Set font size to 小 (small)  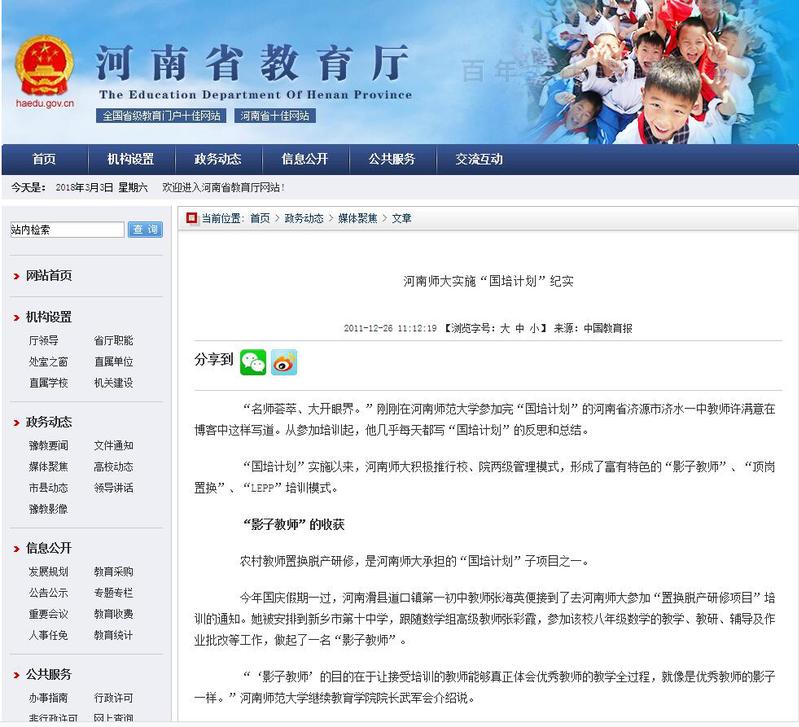(536, 328)
